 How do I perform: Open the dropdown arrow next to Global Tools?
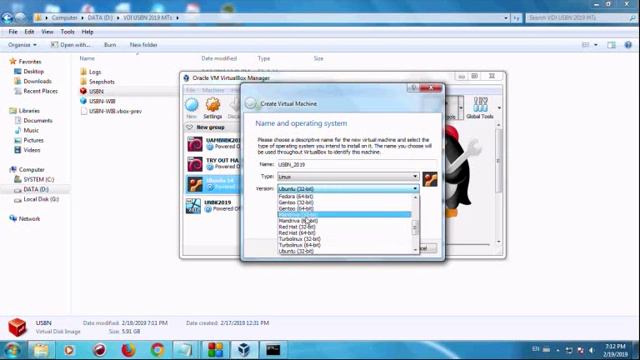(499, 108)
